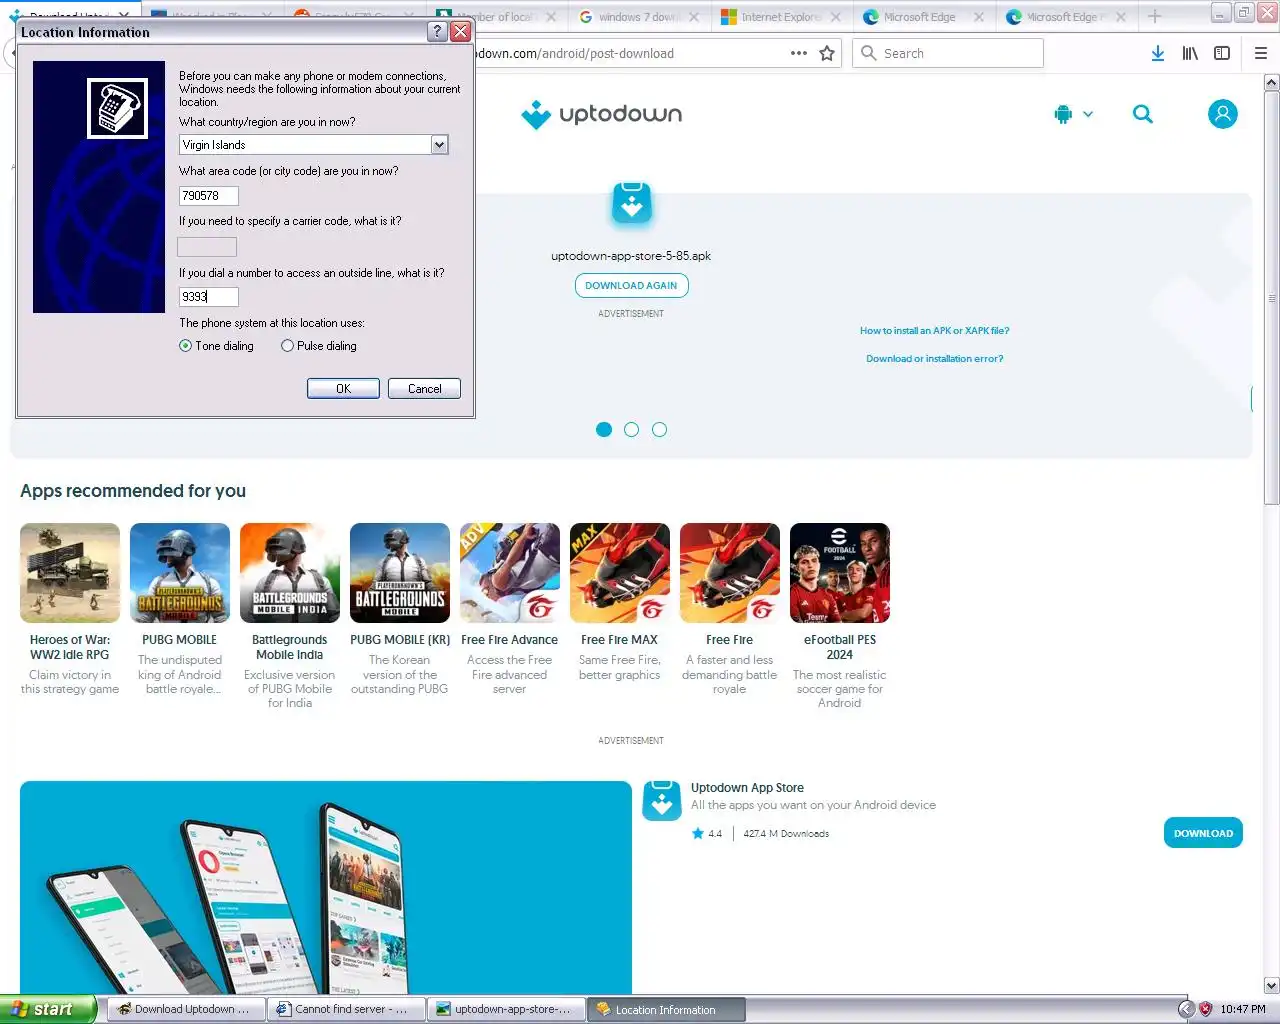Open Firefox page actions three-dot menu
Screen dimensions: 1280x1024
tap(798, 53)
